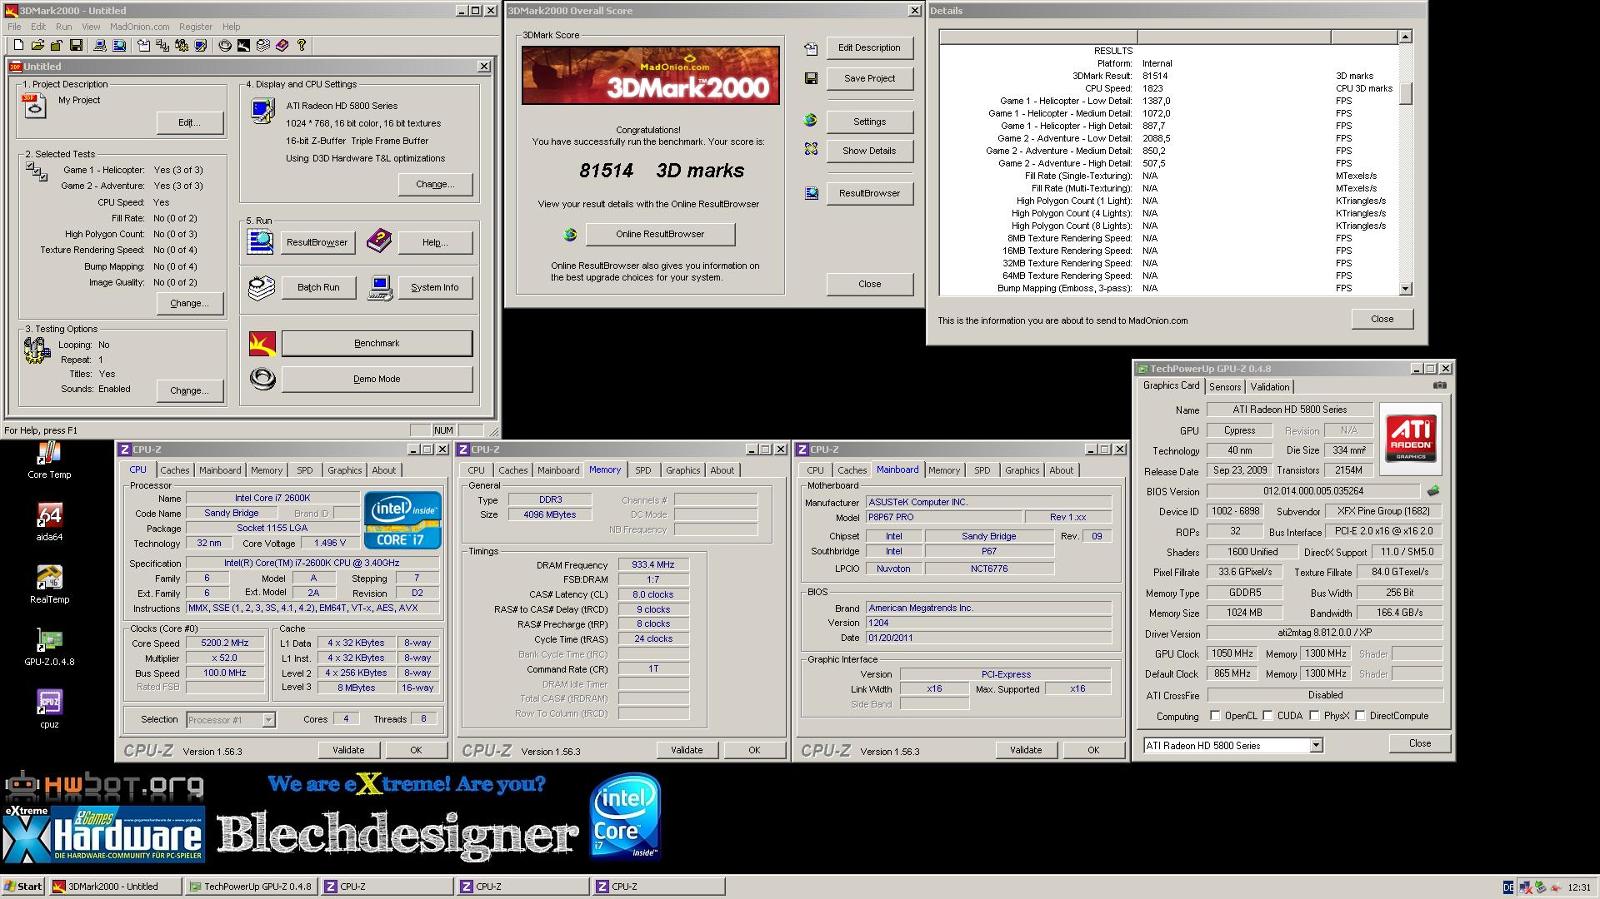Click the Close button in the GPU-Z window

pyautogui.click(x=1419, y=743)
